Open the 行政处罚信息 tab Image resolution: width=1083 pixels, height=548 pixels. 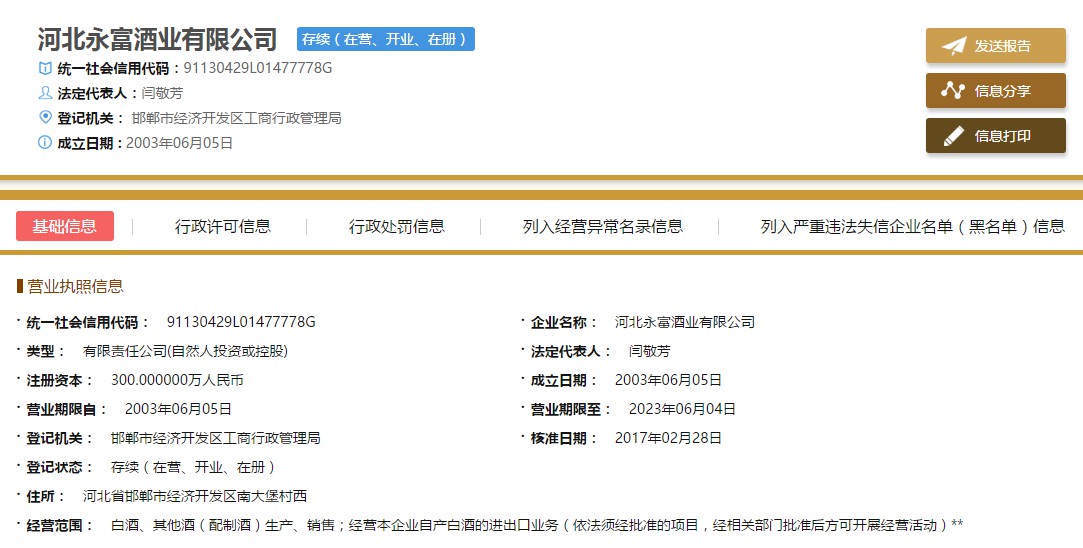click(397, 226)
